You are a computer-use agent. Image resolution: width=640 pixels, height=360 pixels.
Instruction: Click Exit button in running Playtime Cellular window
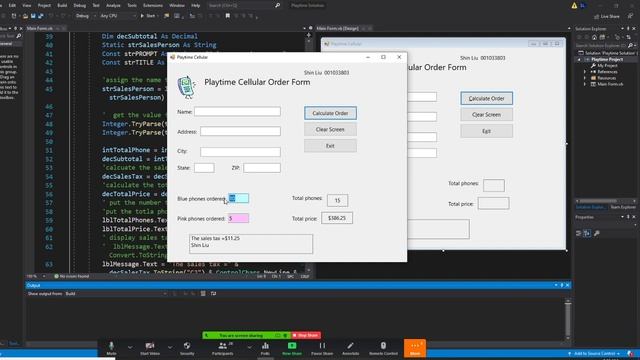pos(330,146)
